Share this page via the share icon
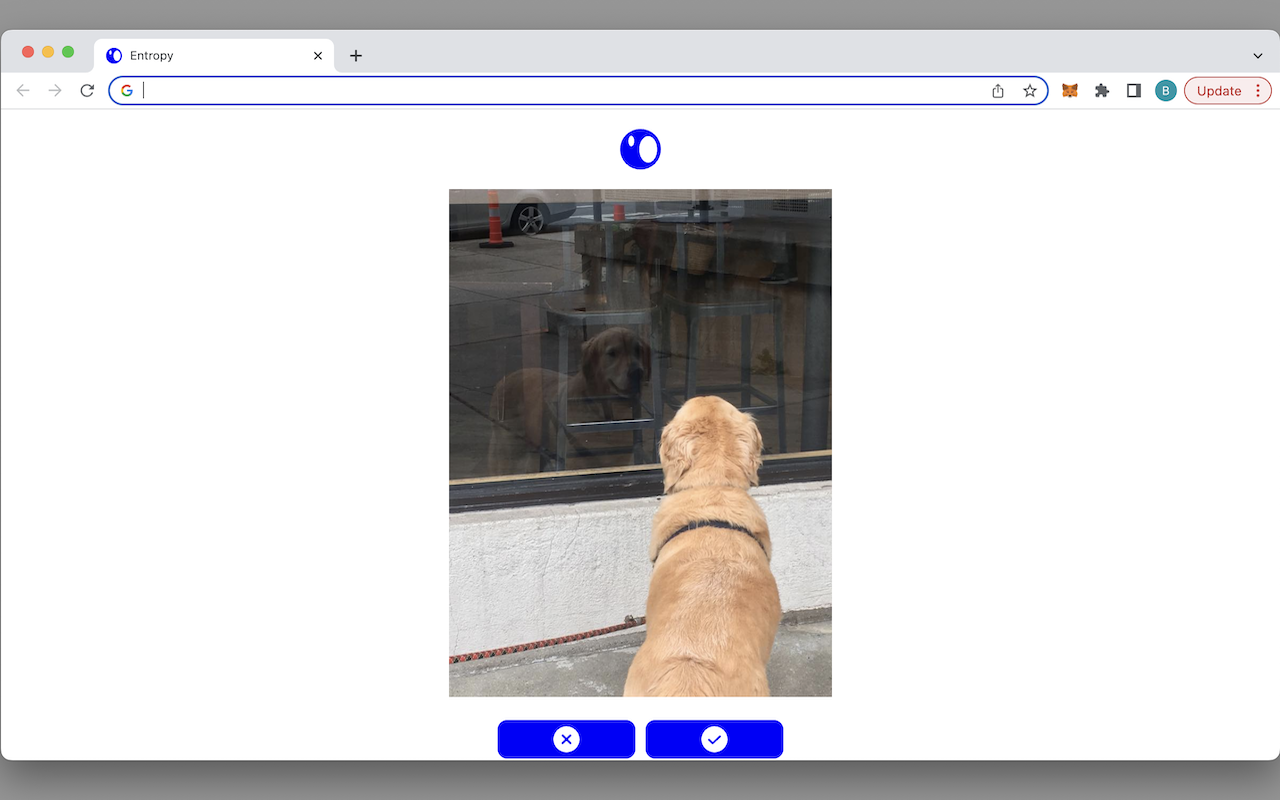The image size is (1280, 800). pos(998,91)
